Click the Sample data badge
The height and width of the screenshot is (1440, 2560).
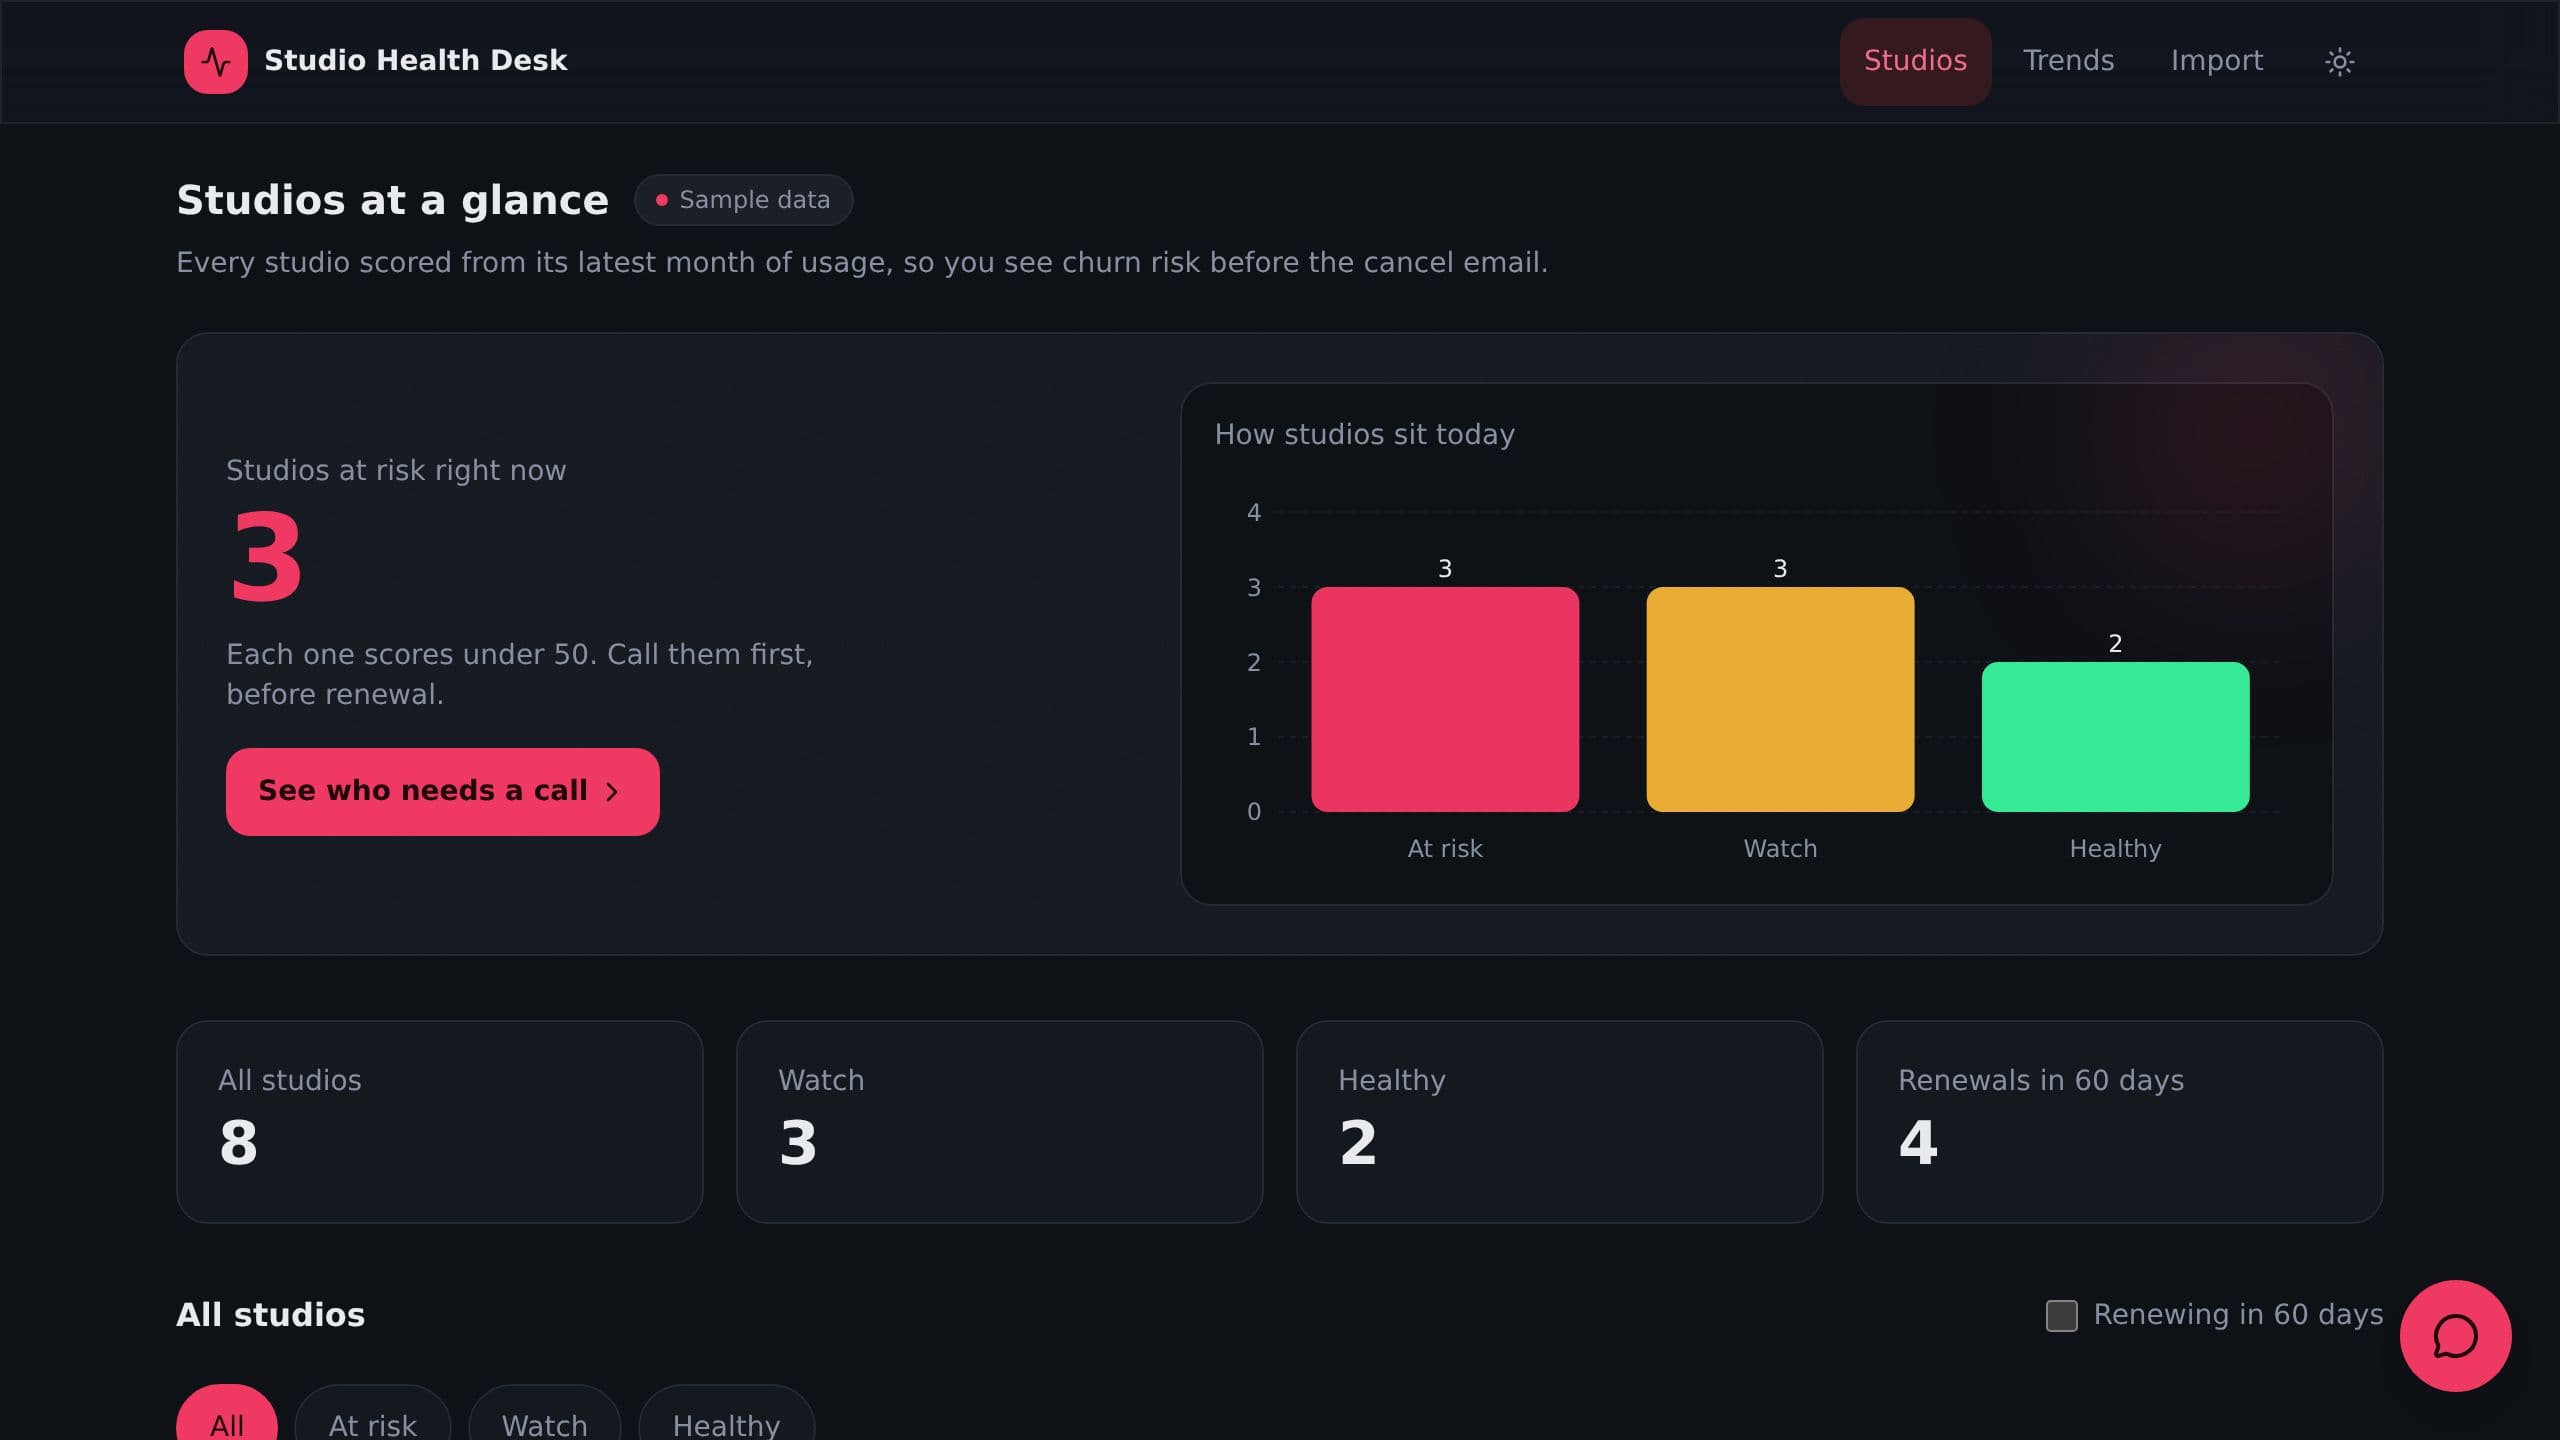point(743,200)
